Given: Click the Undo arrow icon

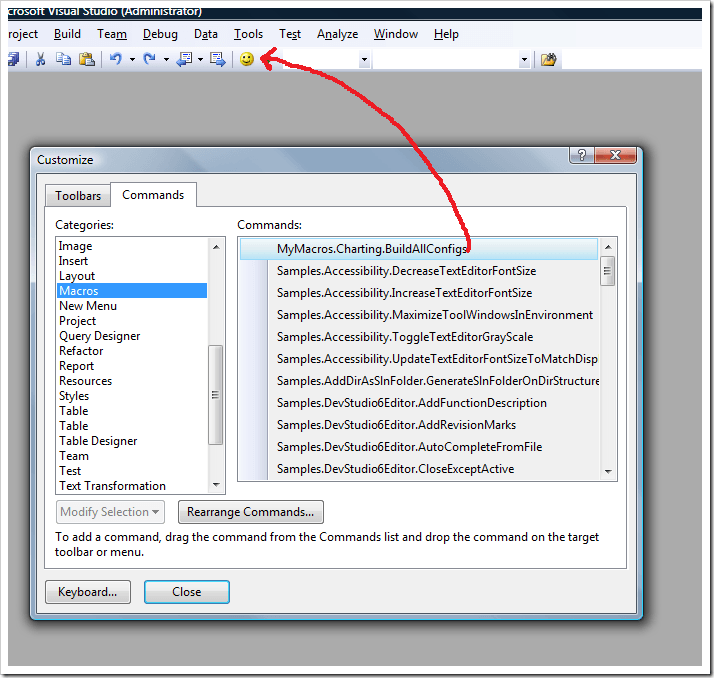Looking at the screenshot, I should click(x=116, y=59).
